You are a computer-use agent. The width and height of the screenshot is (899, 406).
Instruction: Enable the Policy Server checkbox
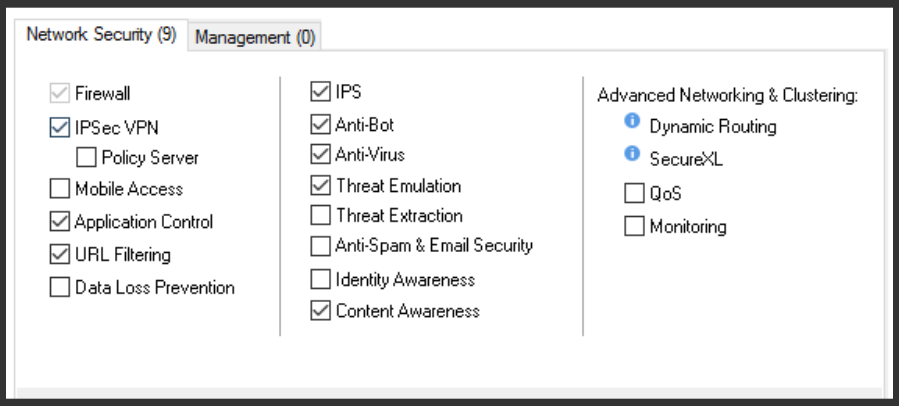(x=86, y=157)
